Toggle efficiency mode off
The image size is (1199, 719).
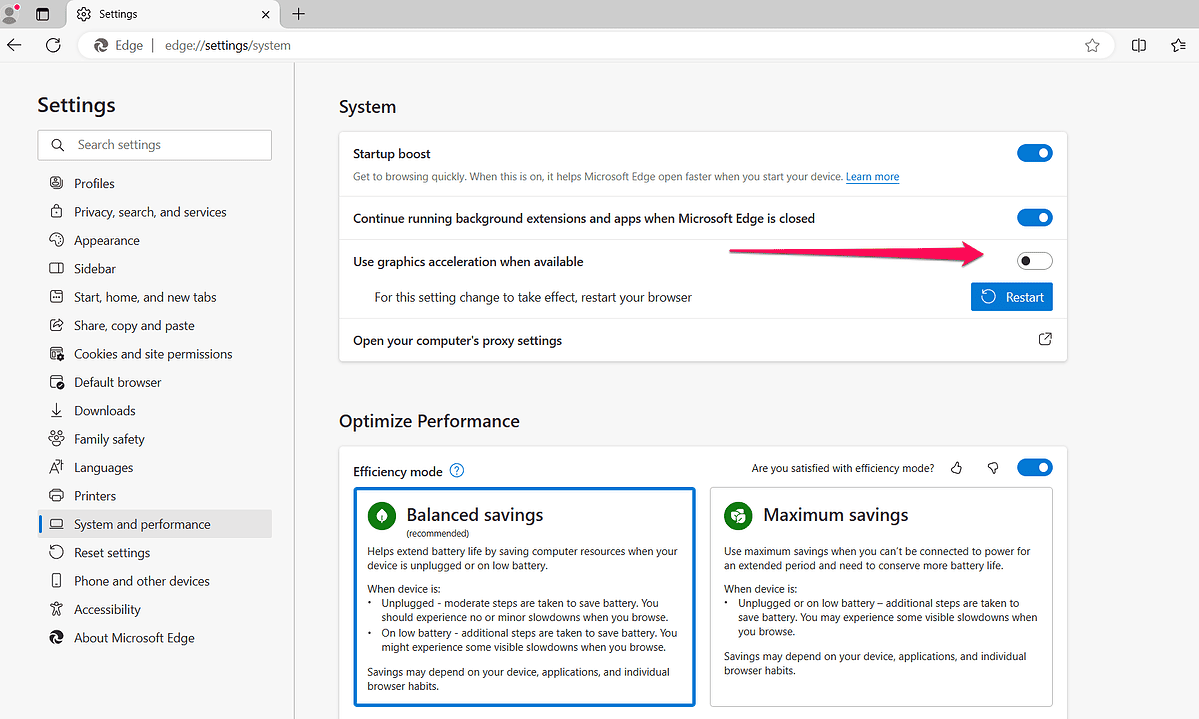[1034, 467]
